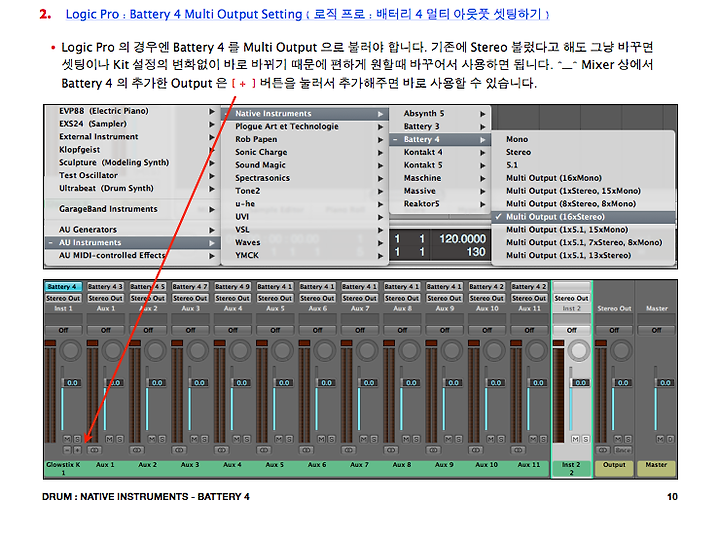Open Stereo Out output slot on Inst 1
Screen dimensions: 720x537
click(63, 298)
